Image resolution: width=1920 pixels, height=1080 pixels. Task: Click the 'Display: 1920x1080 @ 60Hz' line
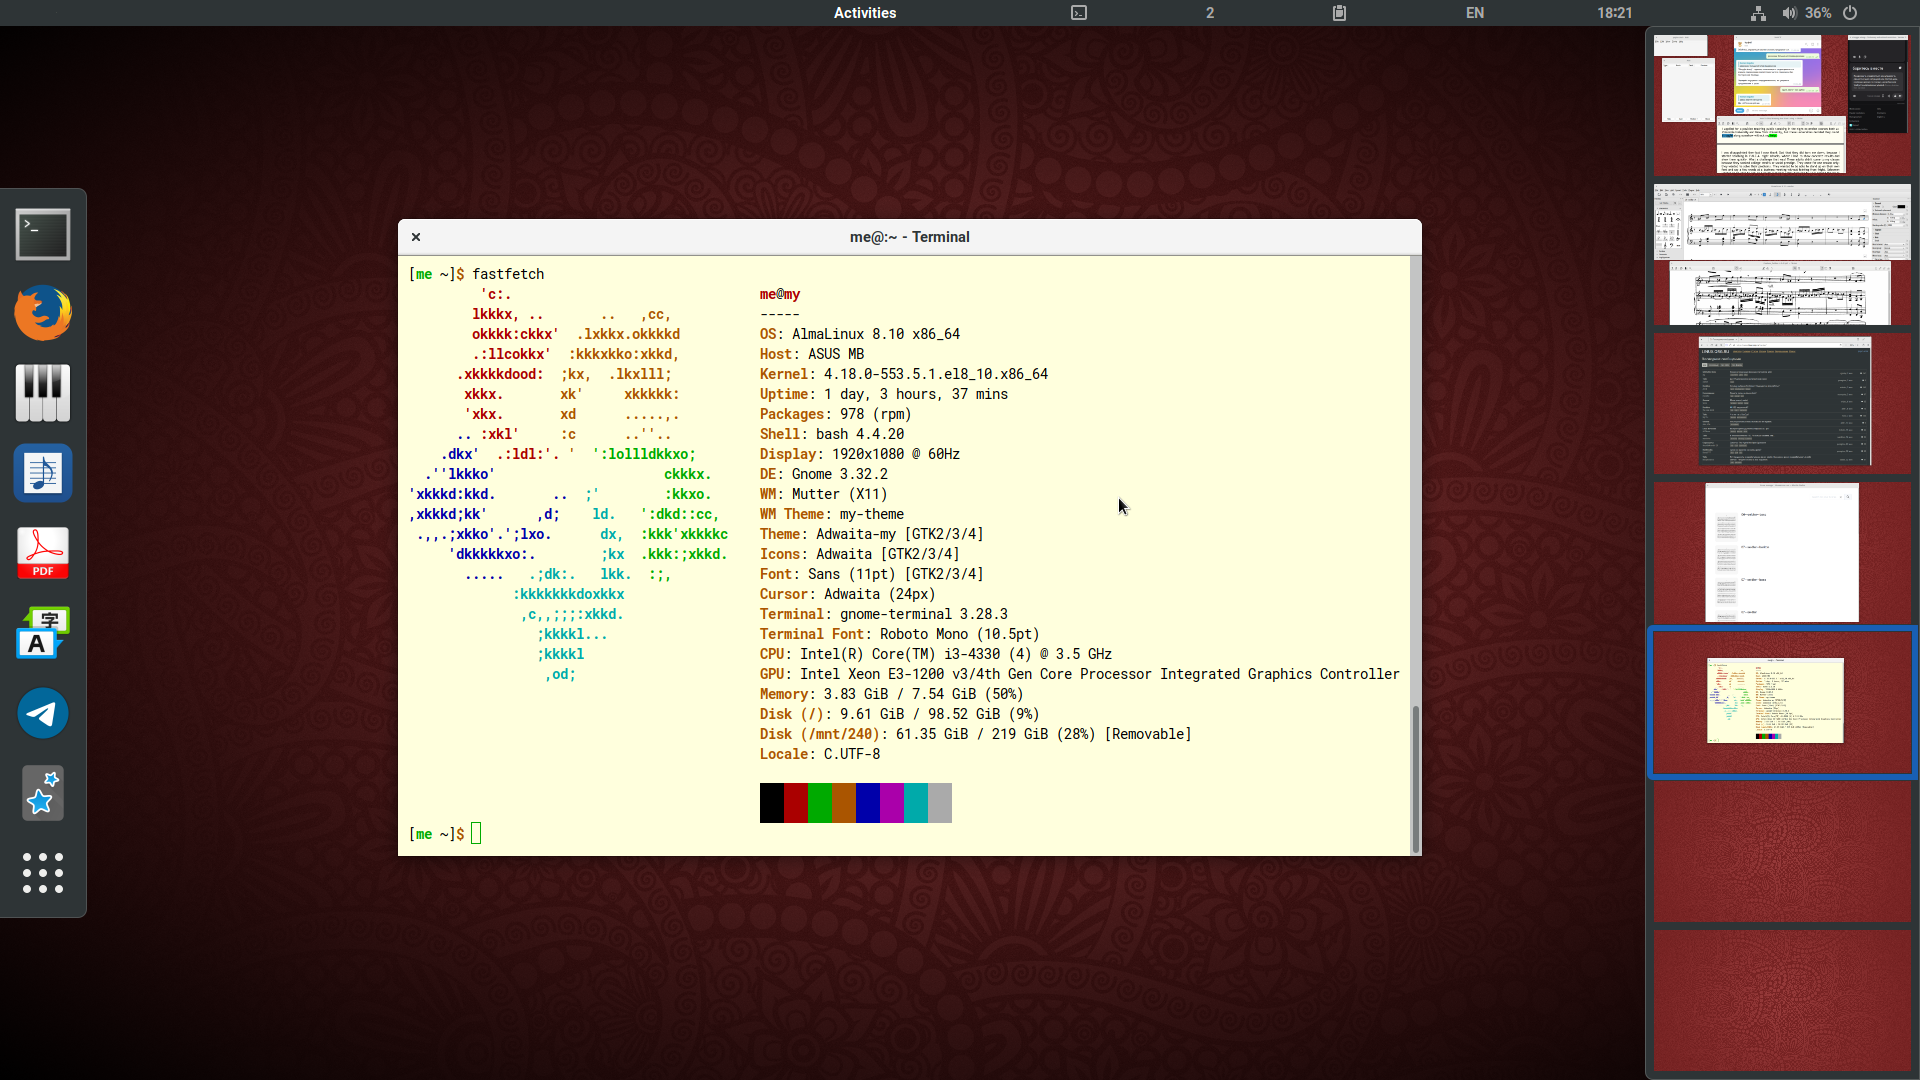860,454
